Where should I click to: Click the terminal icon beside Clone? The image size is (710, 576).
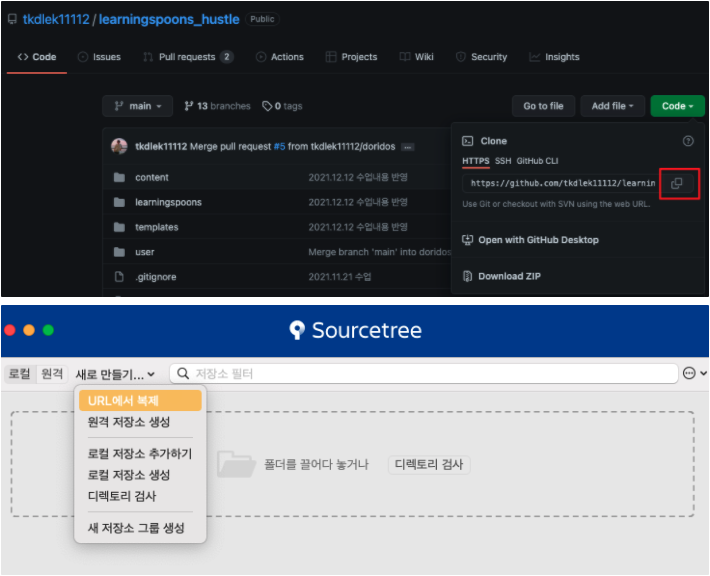click(x=468, y=141)
